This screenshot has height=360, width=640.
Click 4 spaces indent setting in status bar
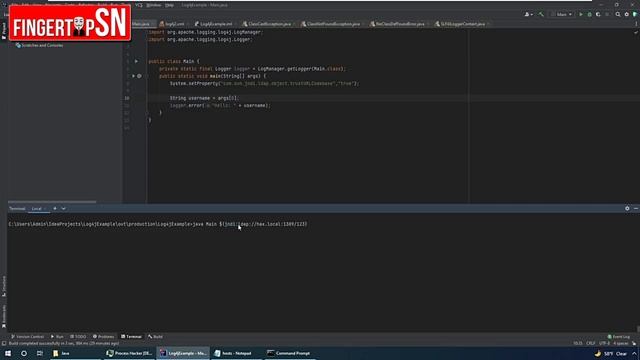[x=620, y=343]
